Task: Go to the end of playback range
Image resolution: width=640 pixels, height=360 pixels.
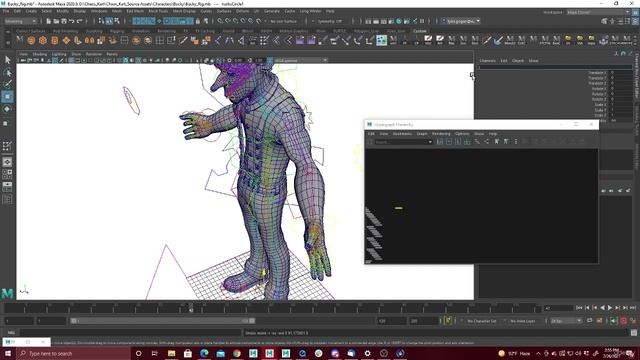Action: (633, 308)
